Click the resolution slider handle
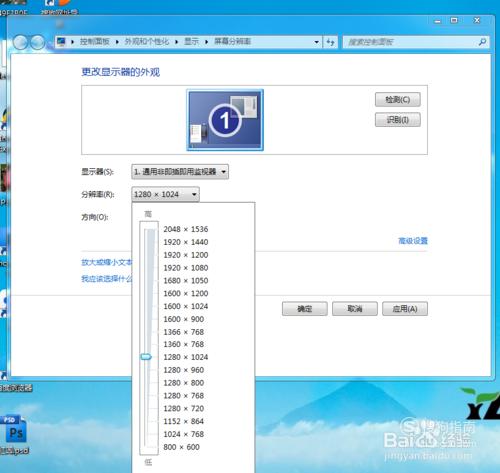500x473 pixels. 146,357
